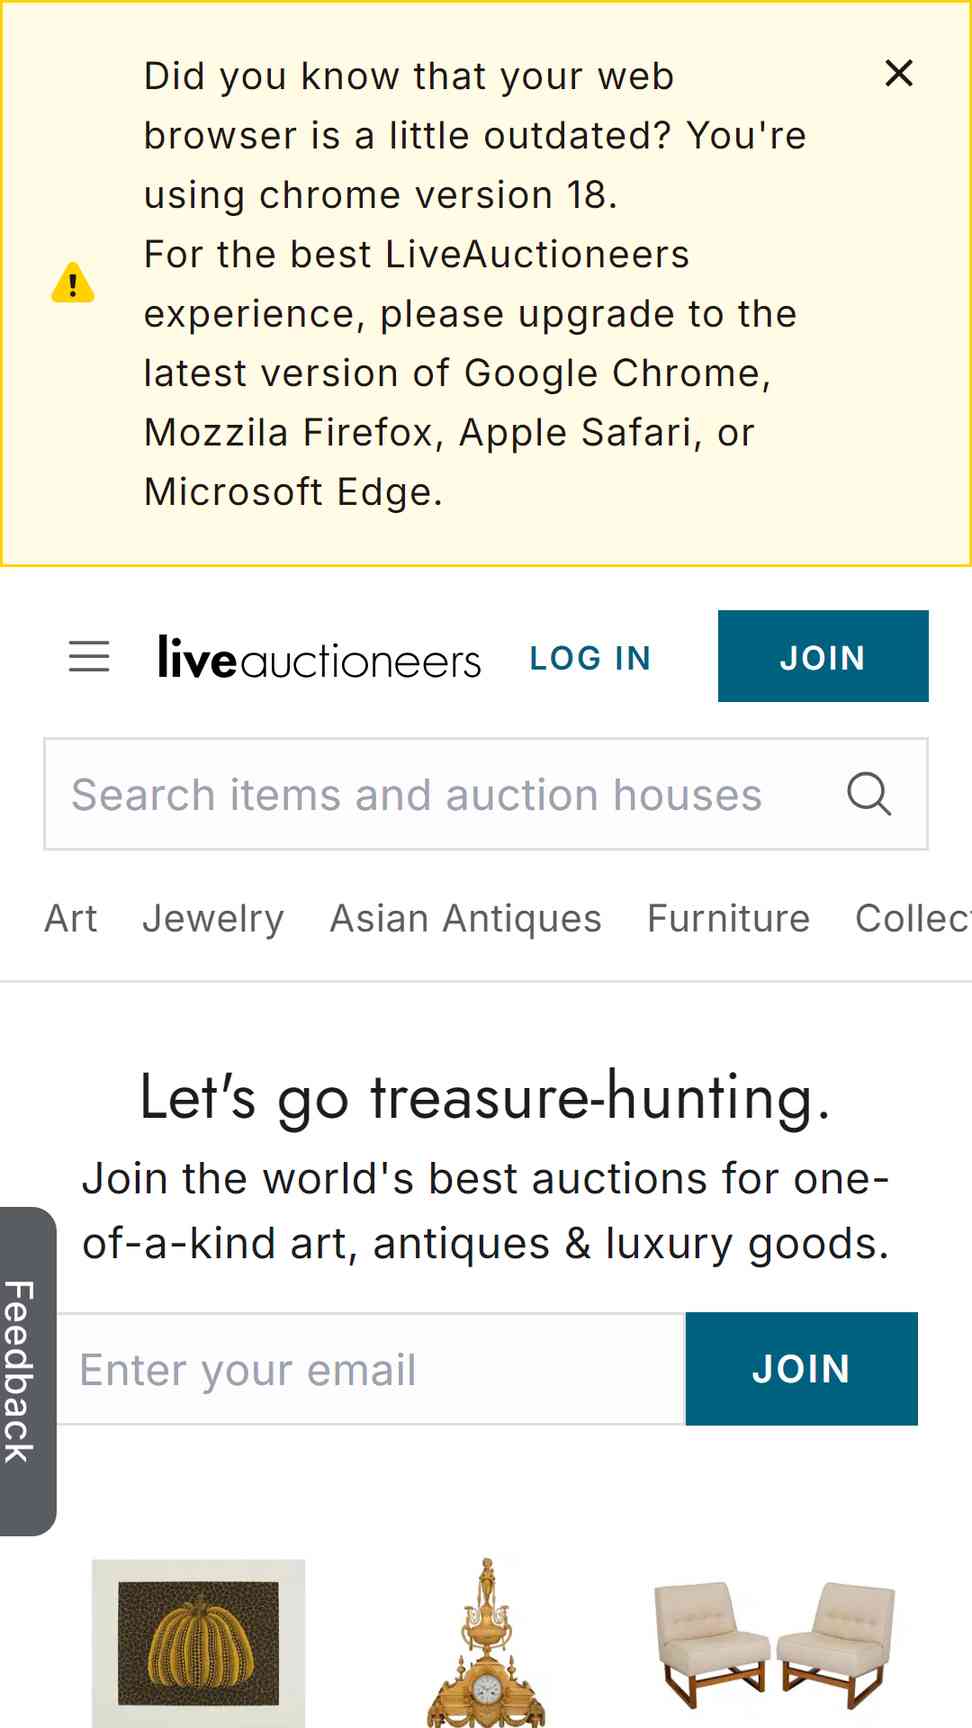Open the LOG IN link
Viewport: 972px width, 1728px height.
590,658
